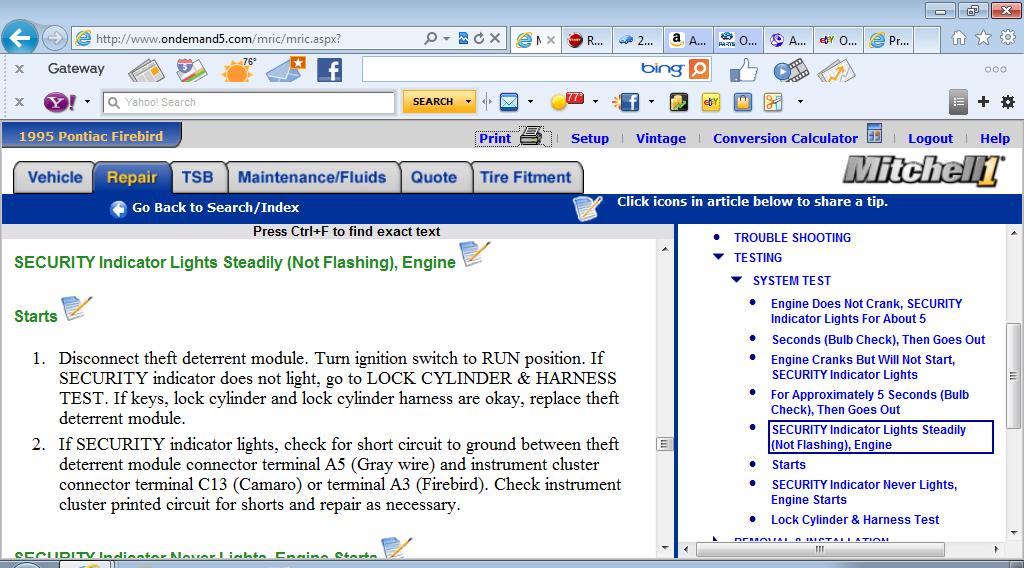Click the thumbs-up like icon
The image size is (1024, 568).
(743, 70)
